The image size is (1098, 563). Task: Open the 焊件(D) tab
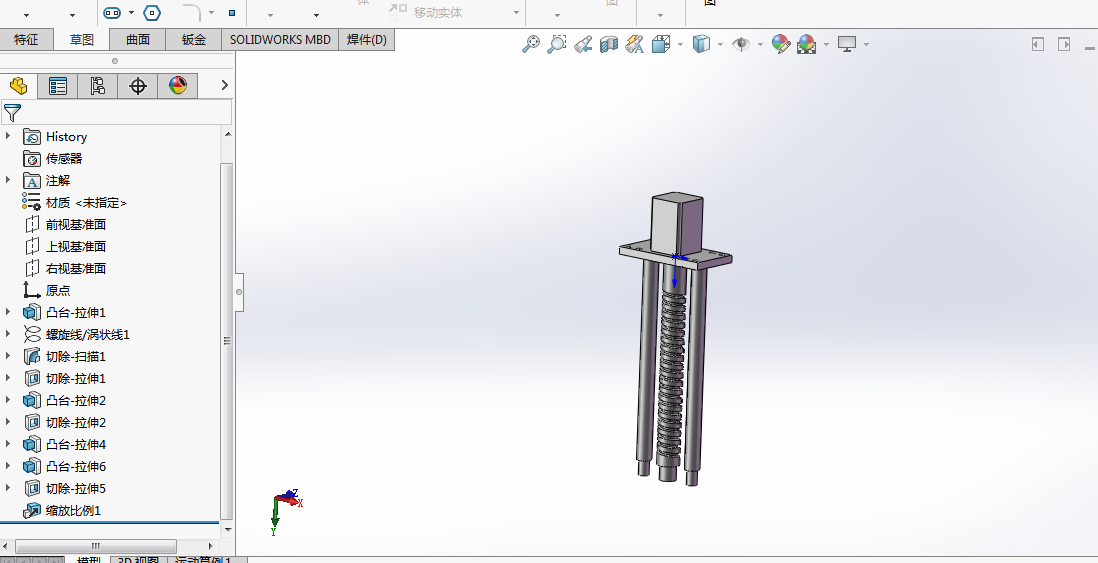coord(366,39)
